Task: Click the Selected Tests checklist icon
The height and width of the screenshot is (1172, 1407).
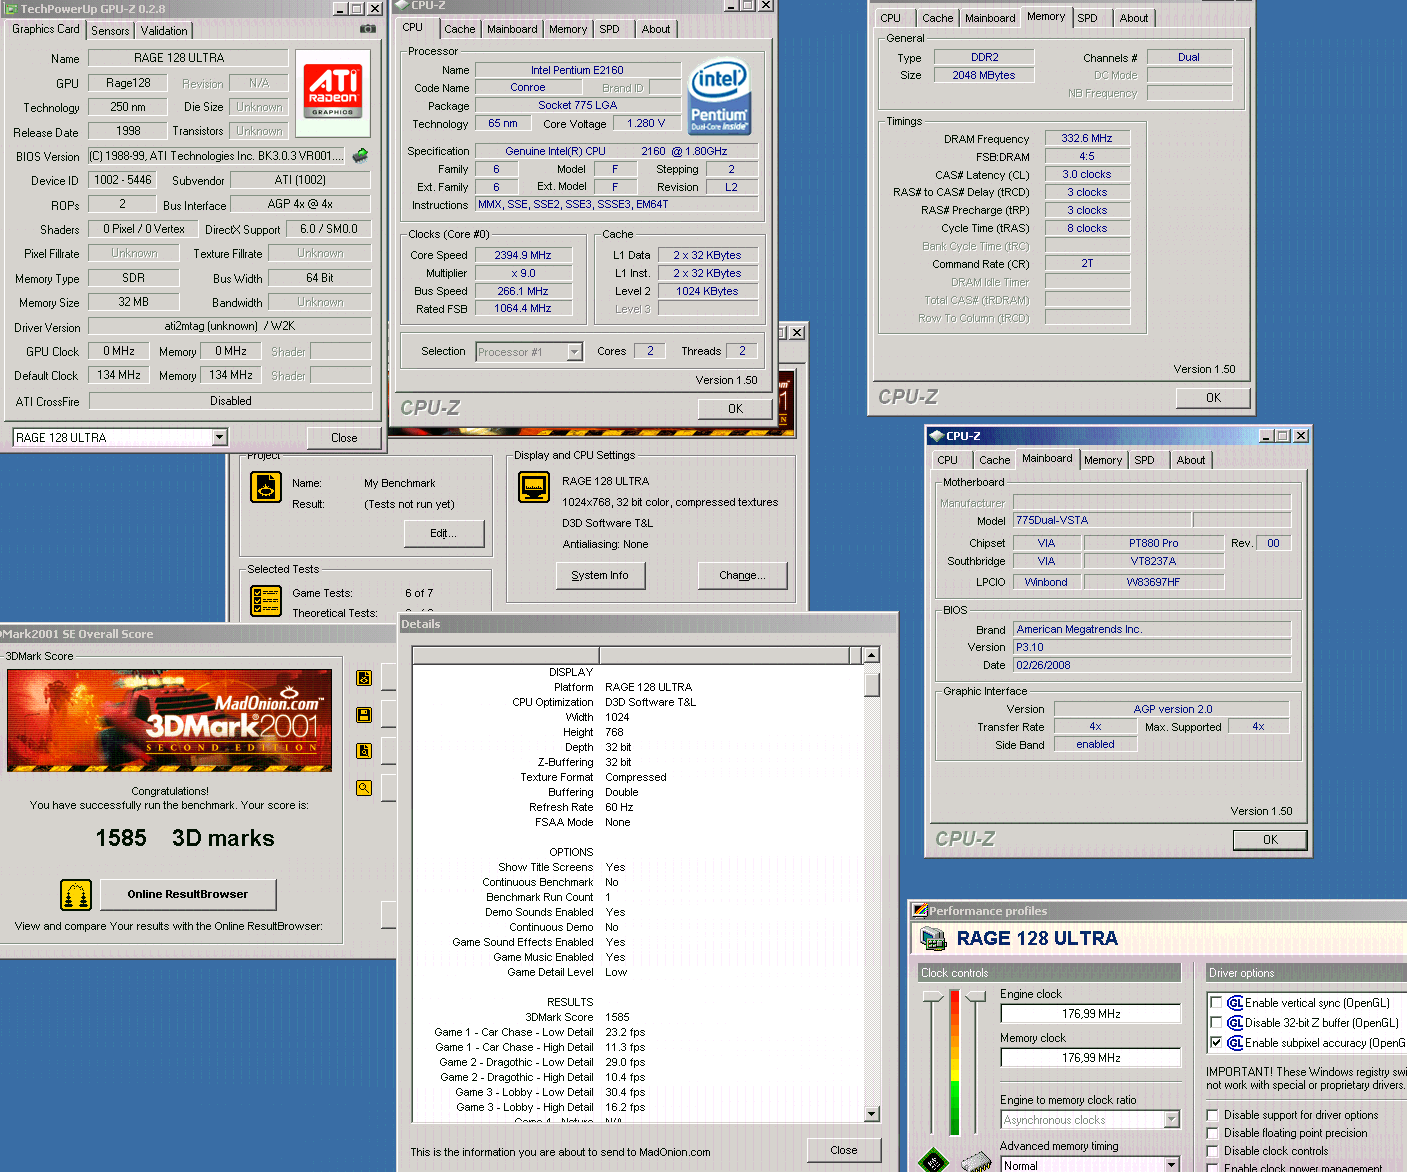Action: click(266, 600)
